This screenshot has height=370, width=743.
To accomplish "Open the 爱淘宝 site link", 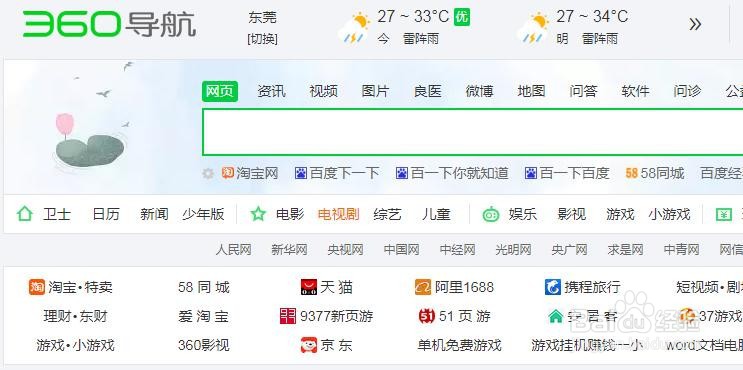I will click(204, 316).
